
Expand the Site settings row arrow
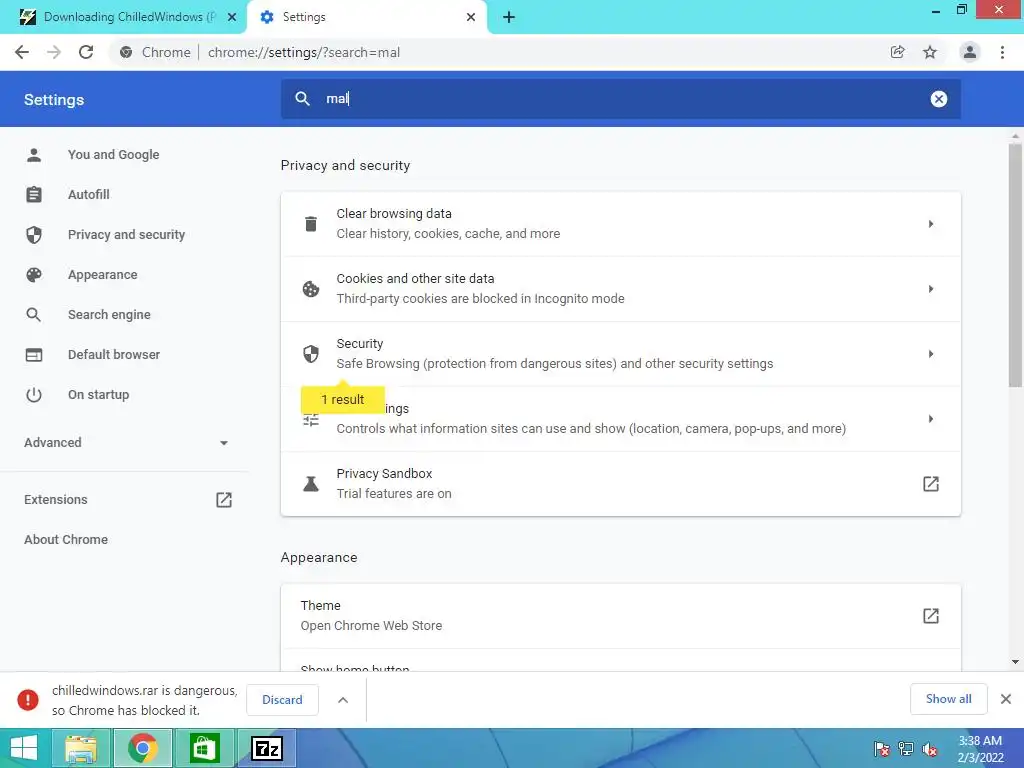coord(931,419)
